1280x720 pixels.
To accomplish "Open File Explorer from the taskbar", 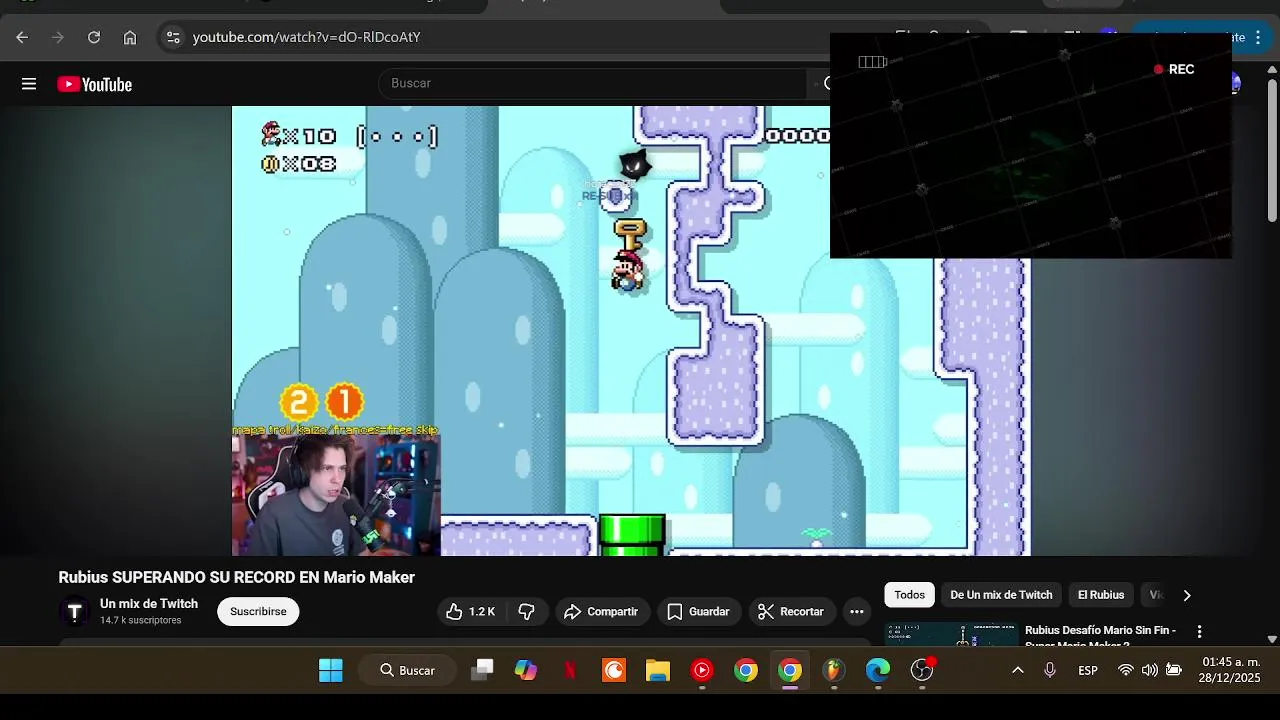I will click(658, 670).
